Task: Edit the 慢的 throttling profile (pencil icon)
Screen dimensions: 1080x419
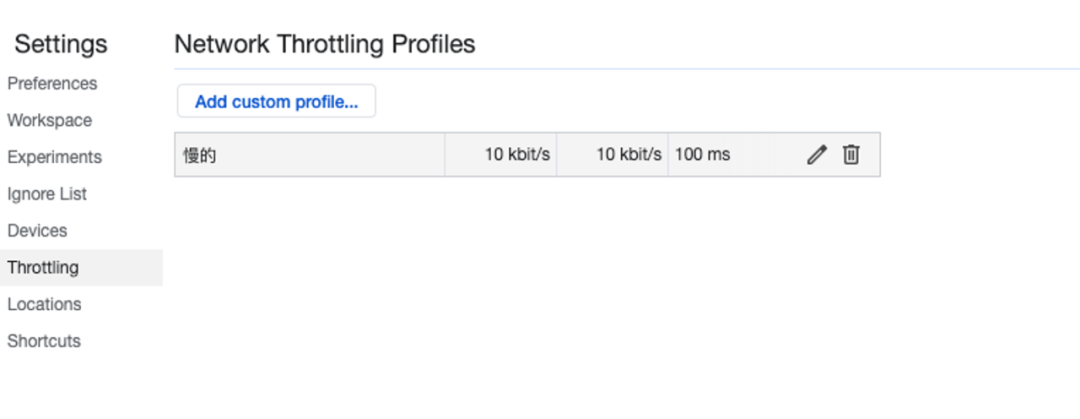Action: (817, 155)
